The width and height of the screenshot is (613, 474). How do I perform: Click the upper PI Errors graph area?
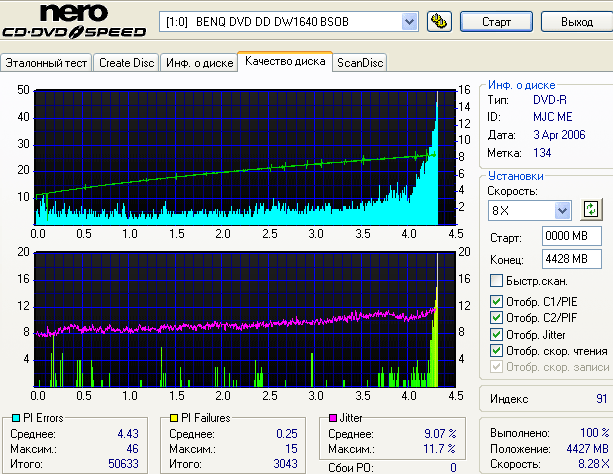coord(245,157)
